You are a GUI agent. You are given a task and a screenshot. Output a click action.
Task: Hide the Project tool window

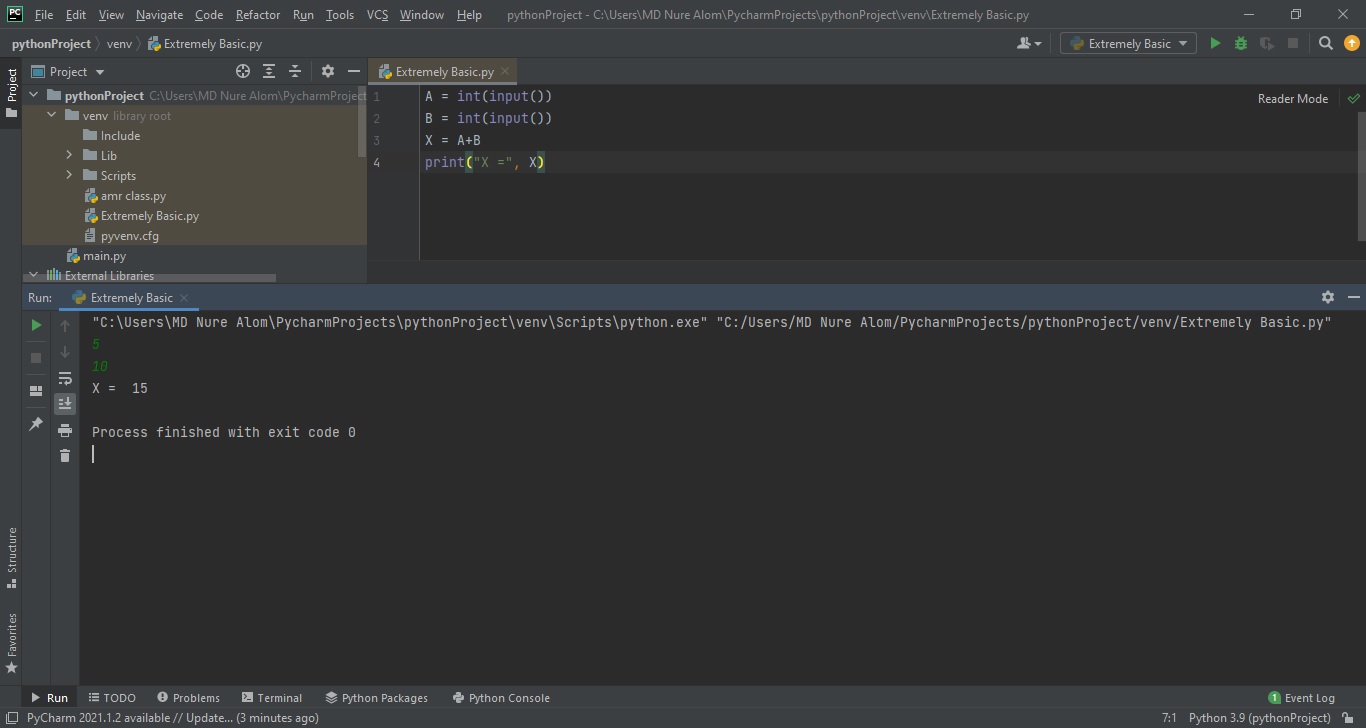(353, 71)
